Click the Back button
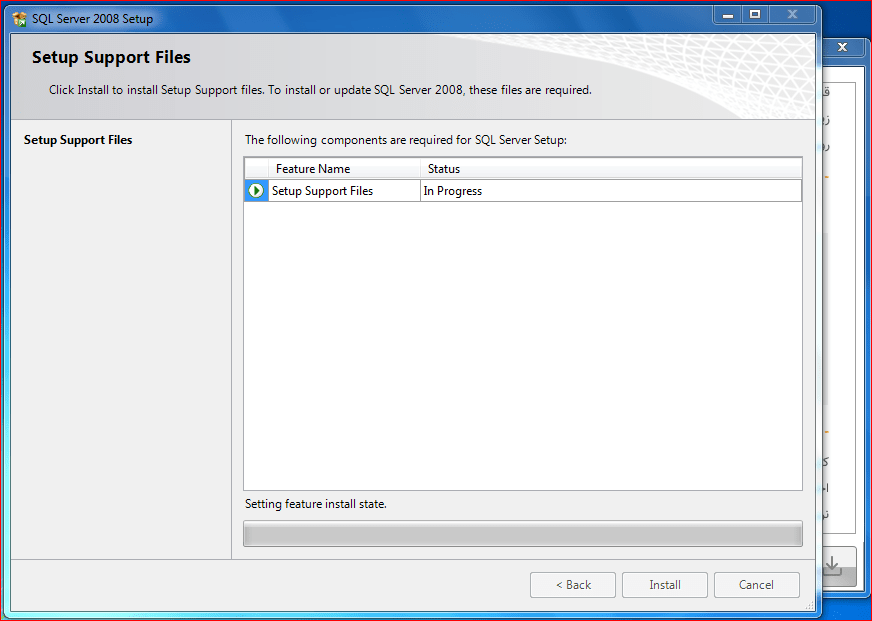This screenshot has width=872, height=621. click(x=573, y=585)
